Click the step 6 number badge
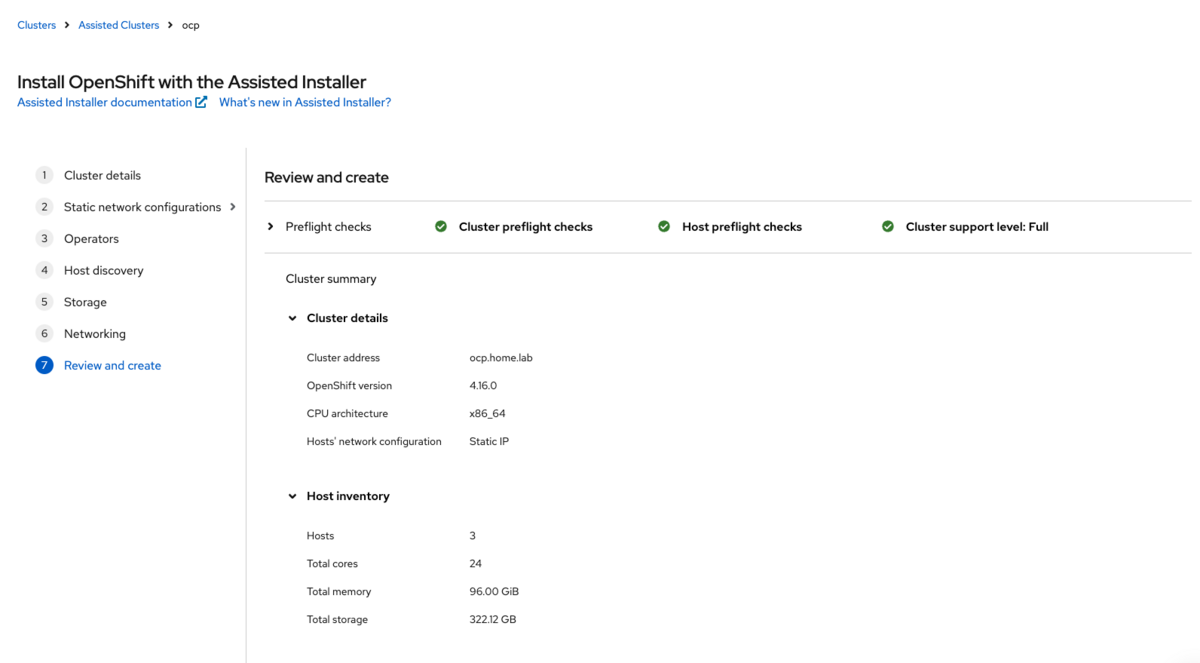Image resolution: width=1200 pixels, height=663 pixels. [x=44, y=333]
